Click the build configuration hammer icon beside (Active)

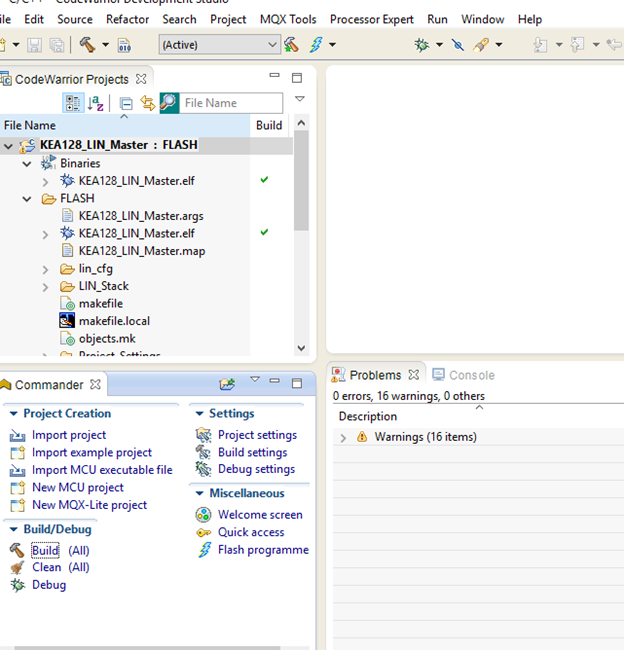click(x=291, y=45)
